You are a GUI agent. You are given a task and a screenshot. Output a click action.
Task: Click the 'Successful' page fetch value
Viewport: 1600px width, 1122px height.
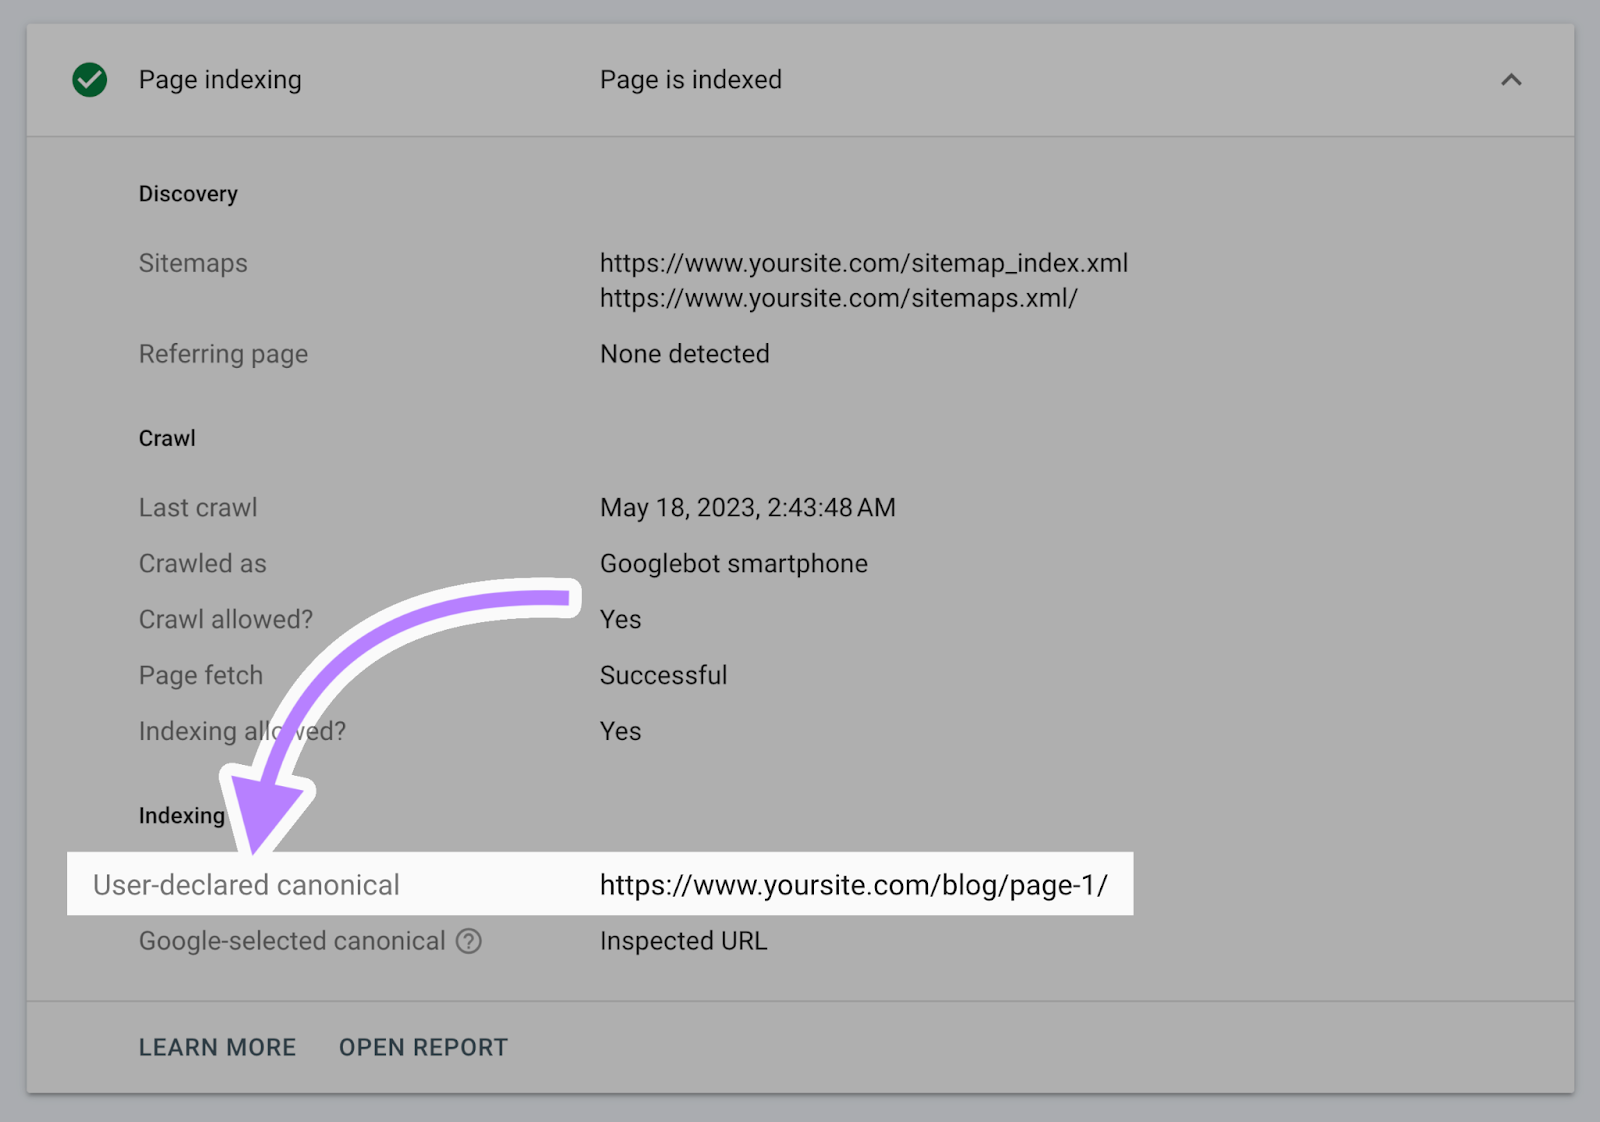pyautogui.click(x=664, y=676)
